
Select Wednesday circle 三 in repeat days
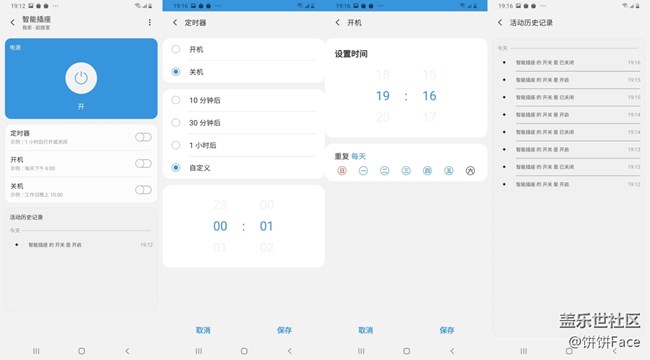click(x=406, y=170)
